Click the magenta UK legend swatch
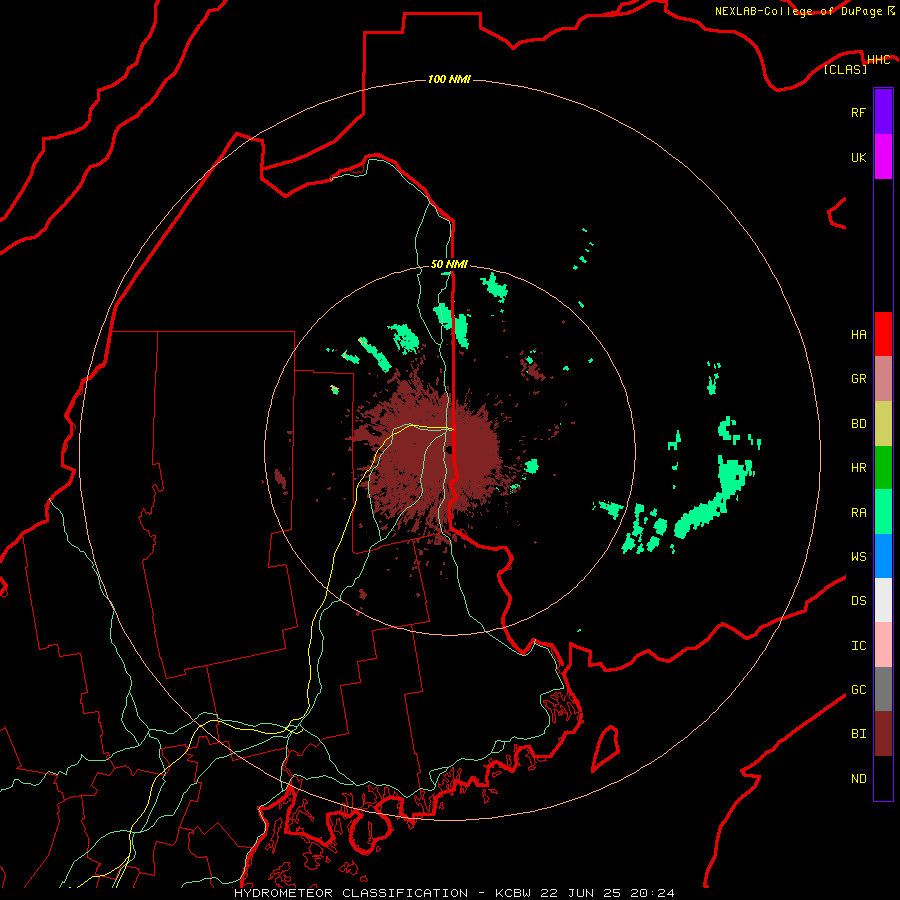This screenshot has width=900, height=900. tap(883, 157)
